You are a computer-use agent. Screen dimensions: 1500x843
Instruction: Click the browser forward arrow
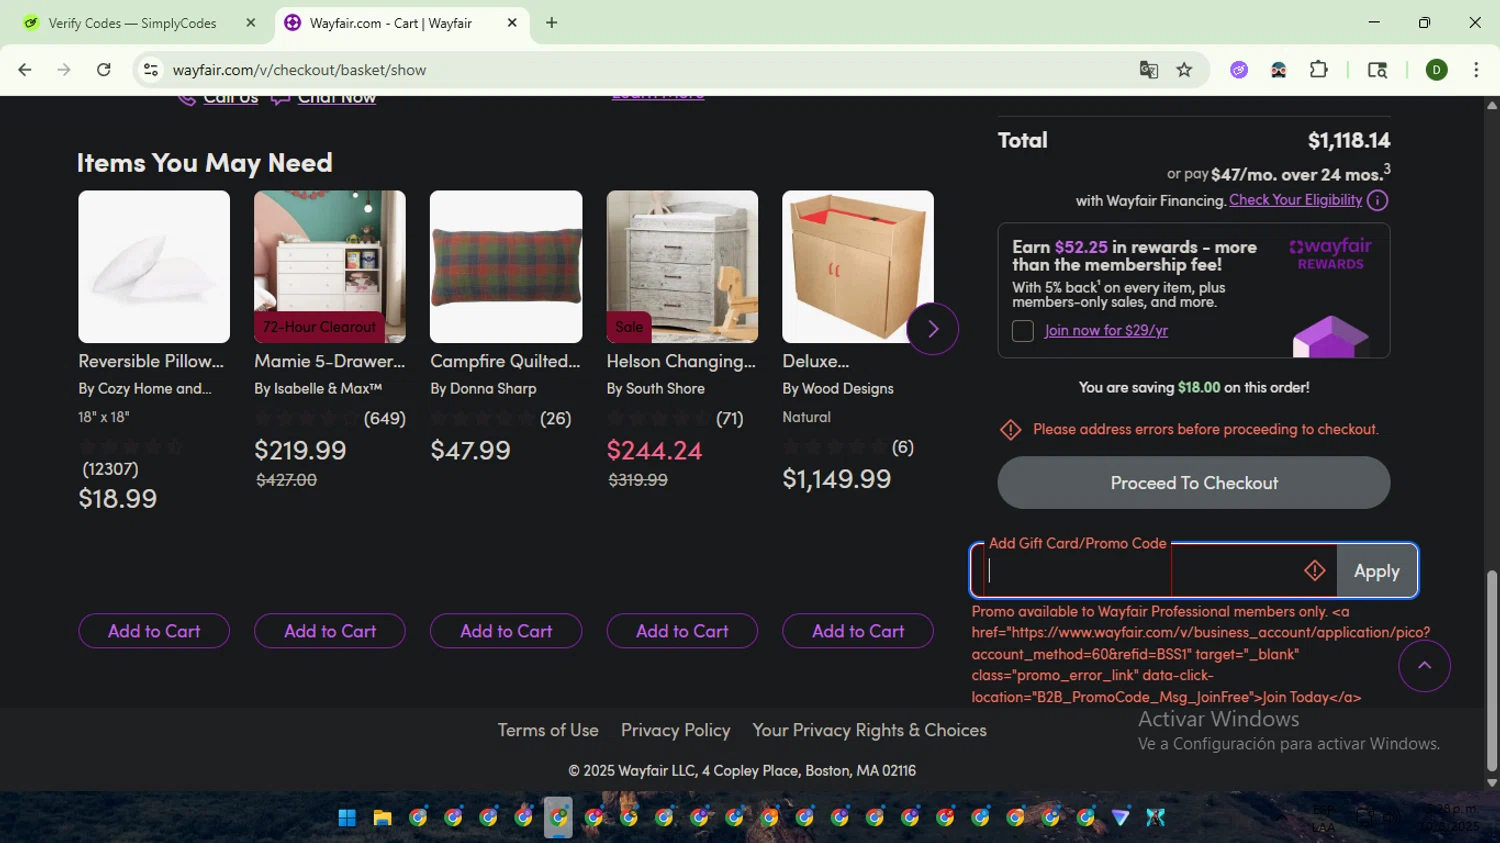64,70
